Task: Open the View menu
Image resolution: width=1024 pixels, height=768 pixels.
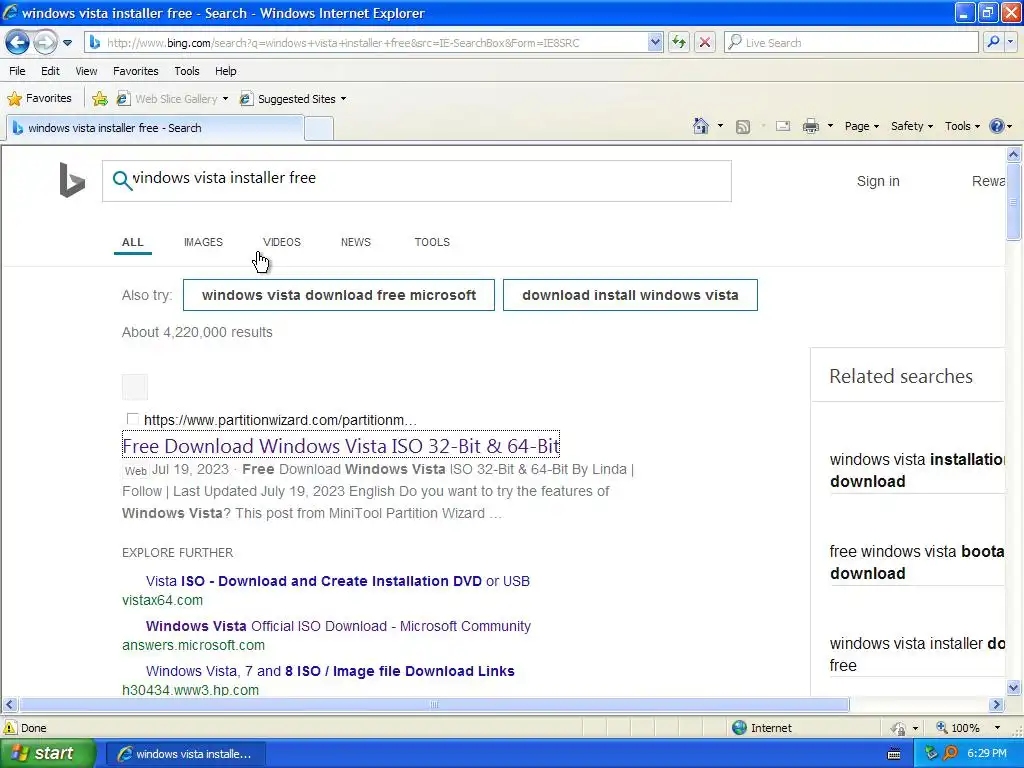Action: tap(86, 71)
